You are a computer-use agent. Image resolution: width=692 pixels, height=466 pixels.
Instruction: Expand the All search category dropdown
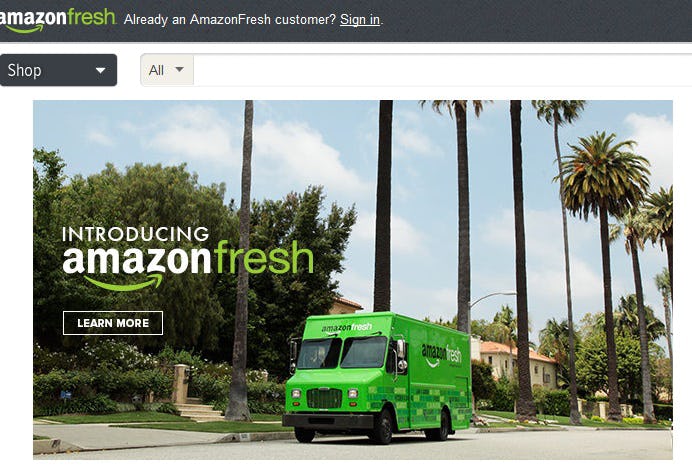click(167, 70)
